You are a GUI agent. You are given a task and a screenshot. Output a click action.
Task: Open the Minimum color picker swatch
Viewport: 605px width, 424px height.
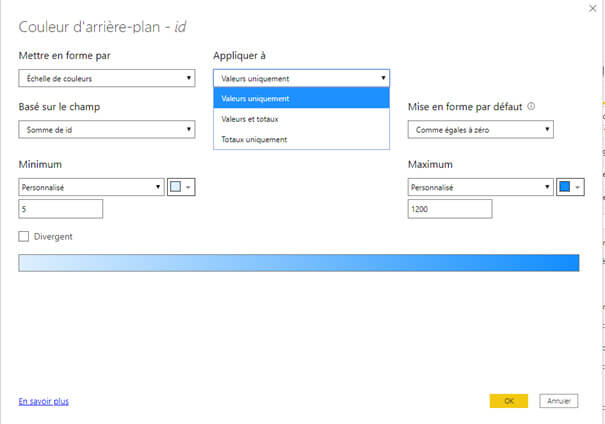[x=181, y=187]
